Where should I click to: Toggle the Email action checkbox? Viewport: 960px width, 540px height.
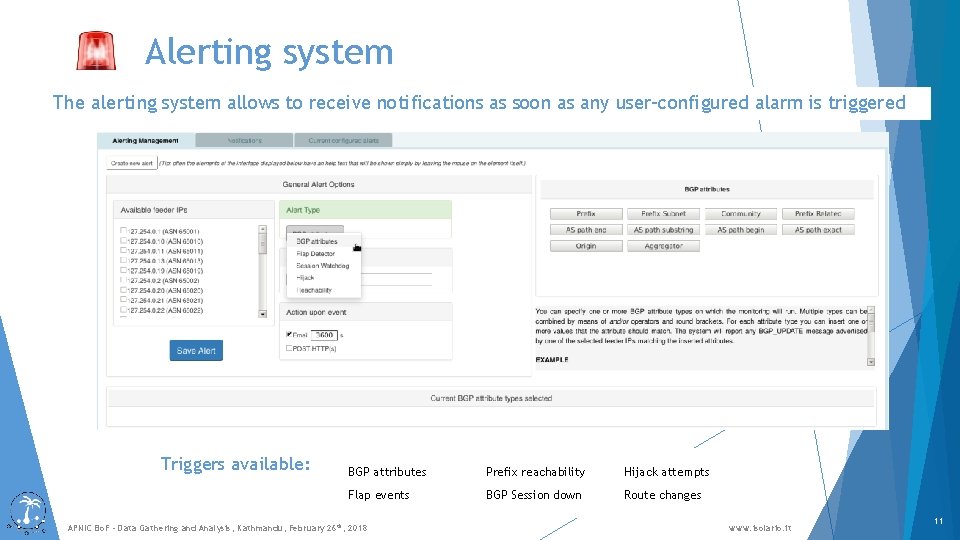pyautogui.click(x=289, y=334)
